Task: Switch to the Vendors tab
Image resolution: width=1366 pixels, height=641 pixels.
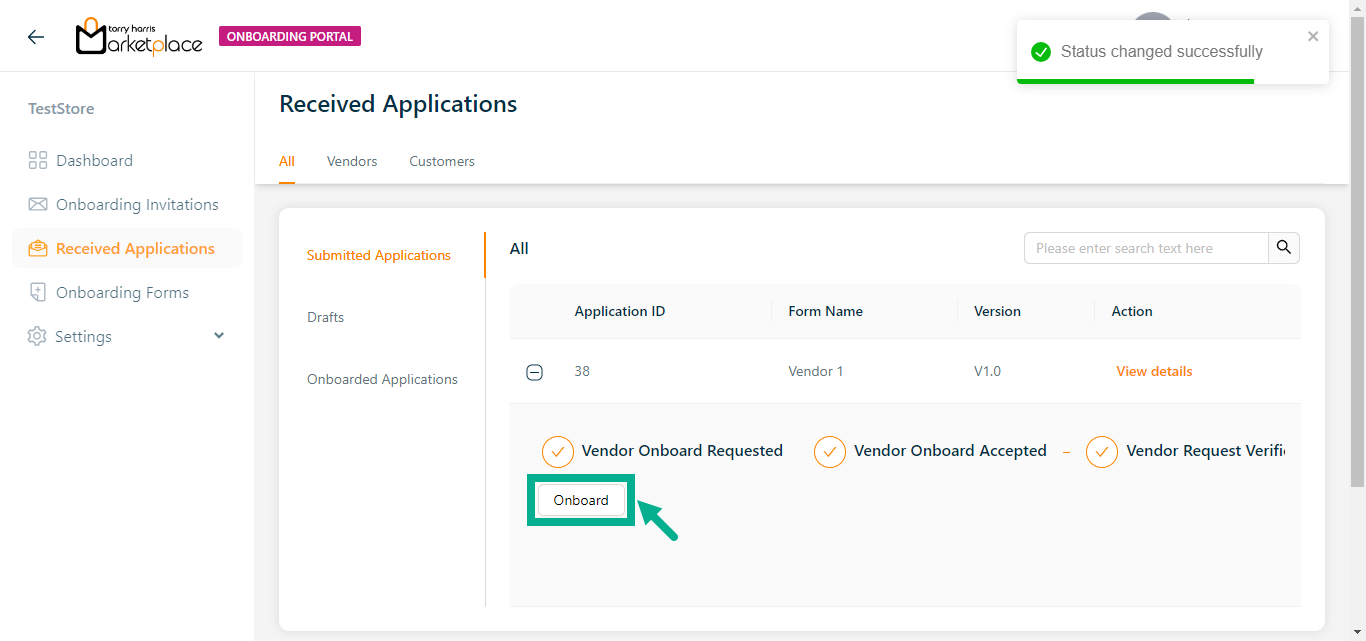Action: click(x=352, y=161)
